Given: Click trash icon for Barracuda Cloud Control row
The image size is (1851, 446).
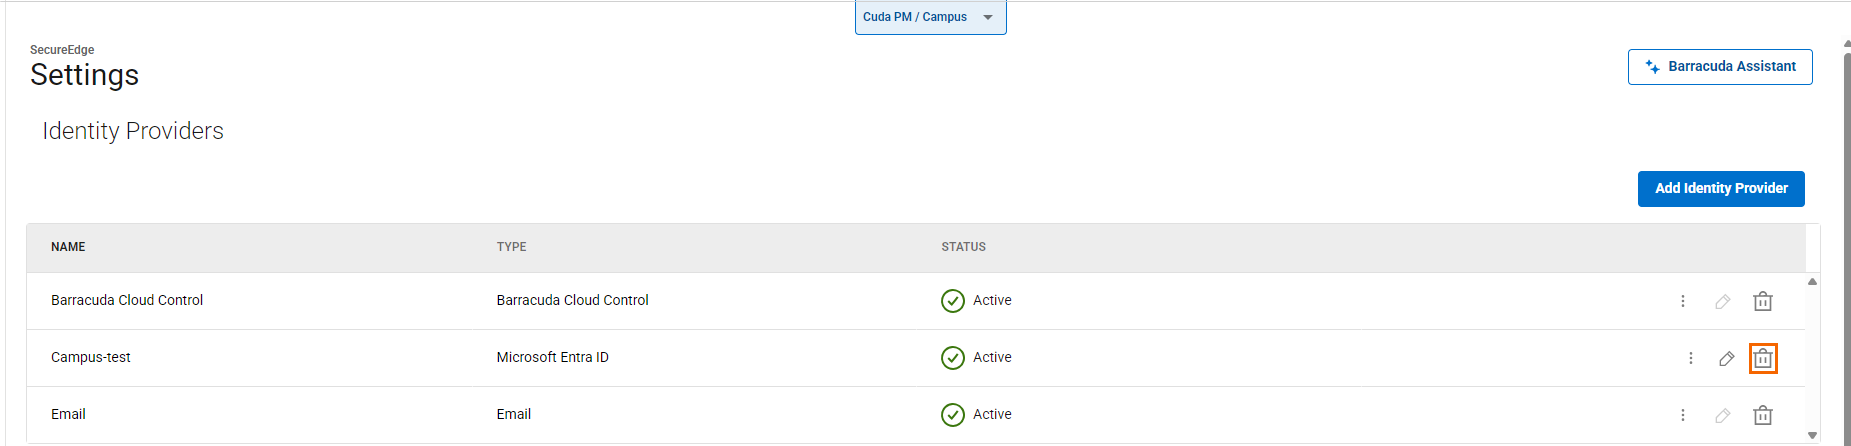Looking at the screenshot, I should pyautogui.click(x=1763, y=301).
